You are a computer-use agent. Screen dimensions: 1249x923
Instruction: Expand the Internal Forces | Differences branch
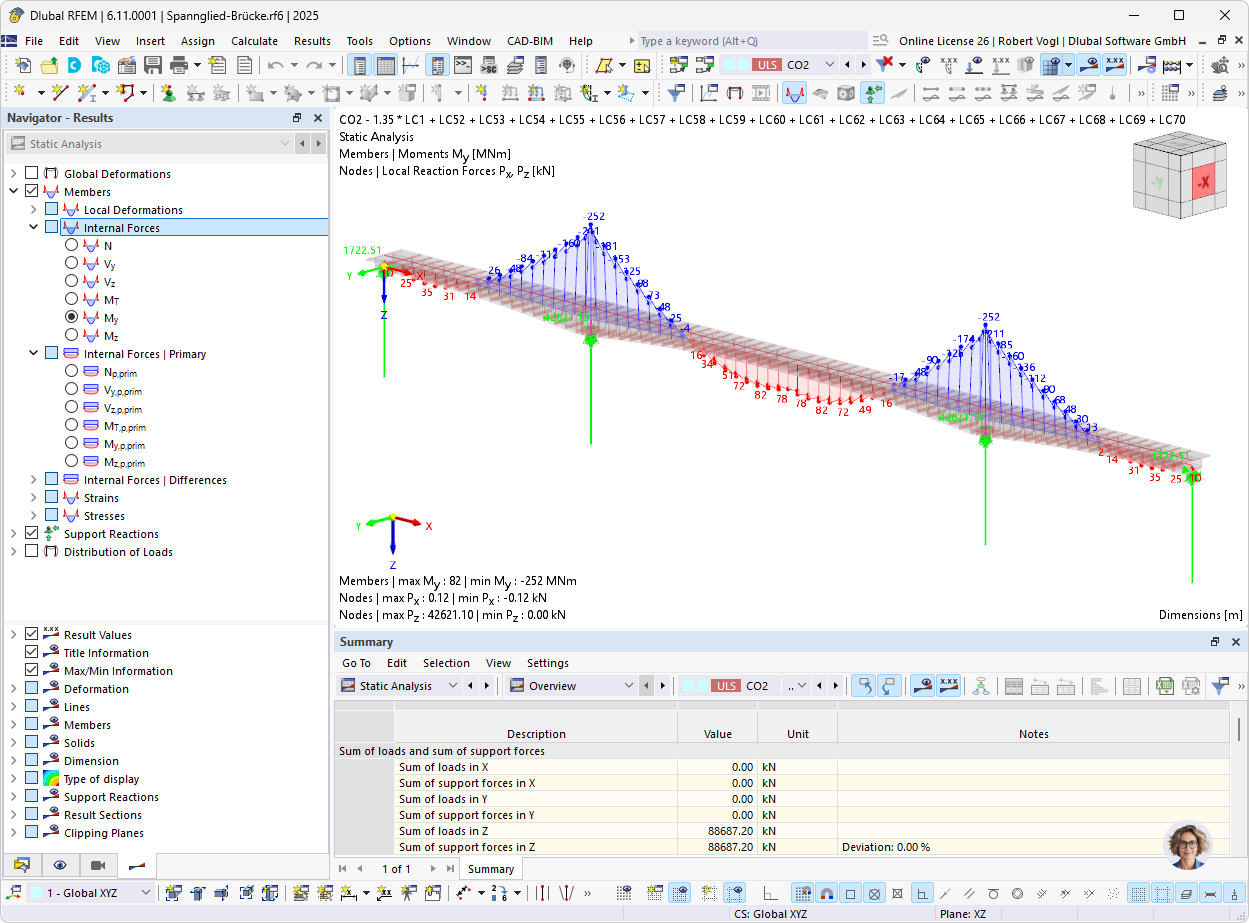point(33,479)
